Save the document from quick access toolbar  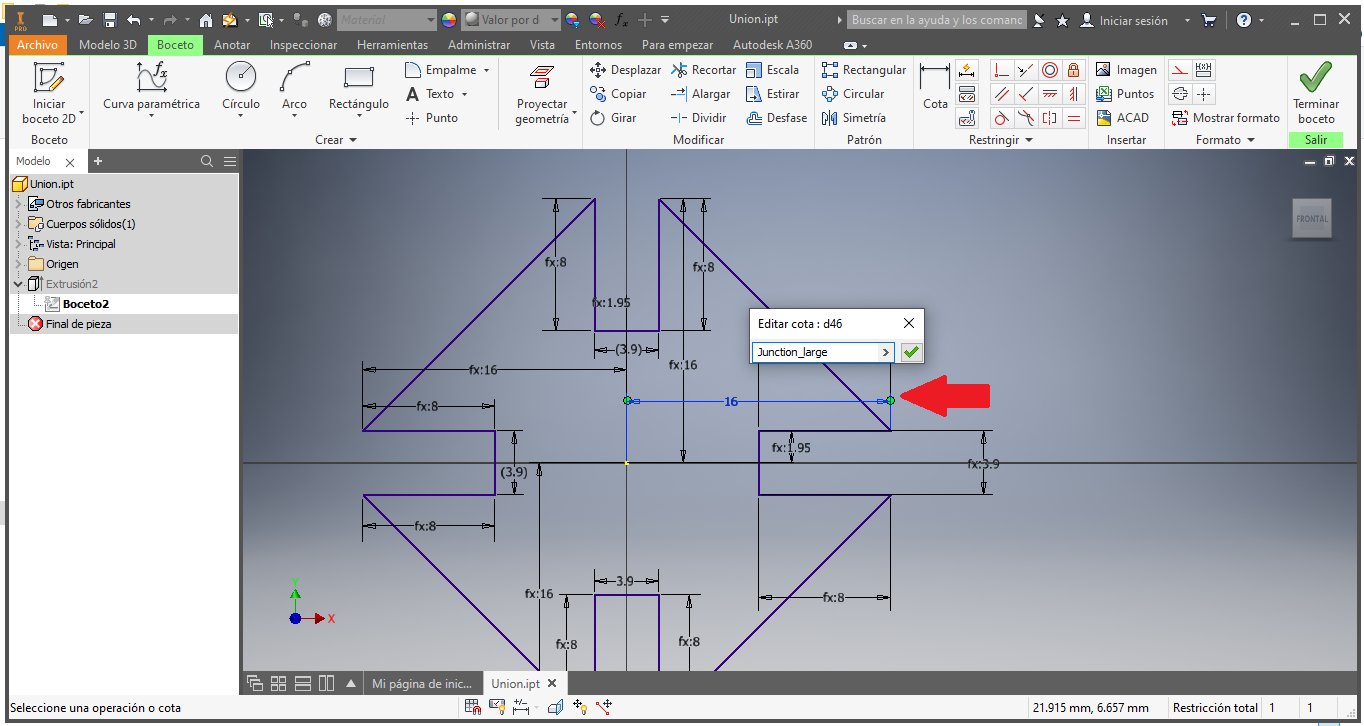point(110,20)
